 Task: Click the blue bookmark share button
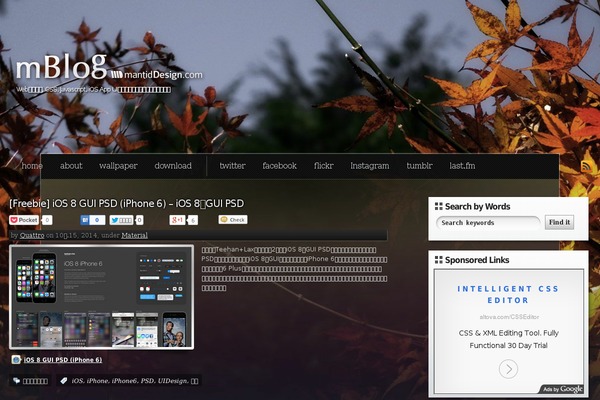[x=93, y=220]
